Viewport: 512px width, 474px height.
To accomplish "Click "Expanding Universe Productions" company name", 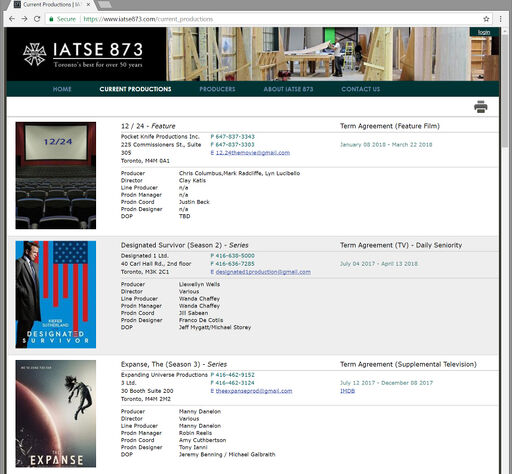I will [164, 375].
